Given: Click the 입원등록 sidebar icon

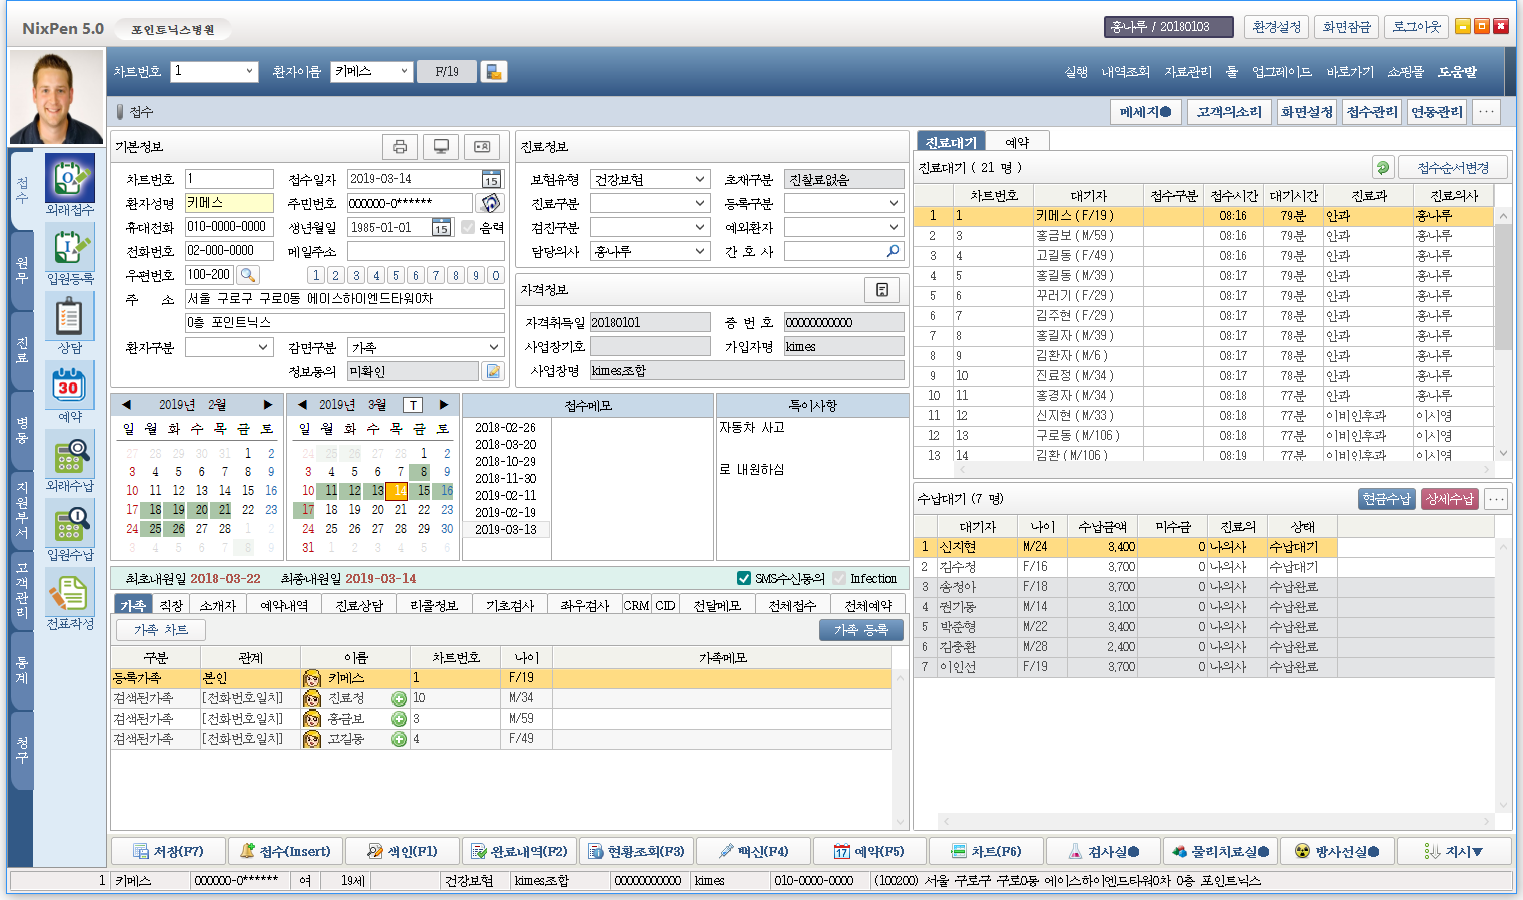Looking at the screenshot, I should (x=69, y=248).
